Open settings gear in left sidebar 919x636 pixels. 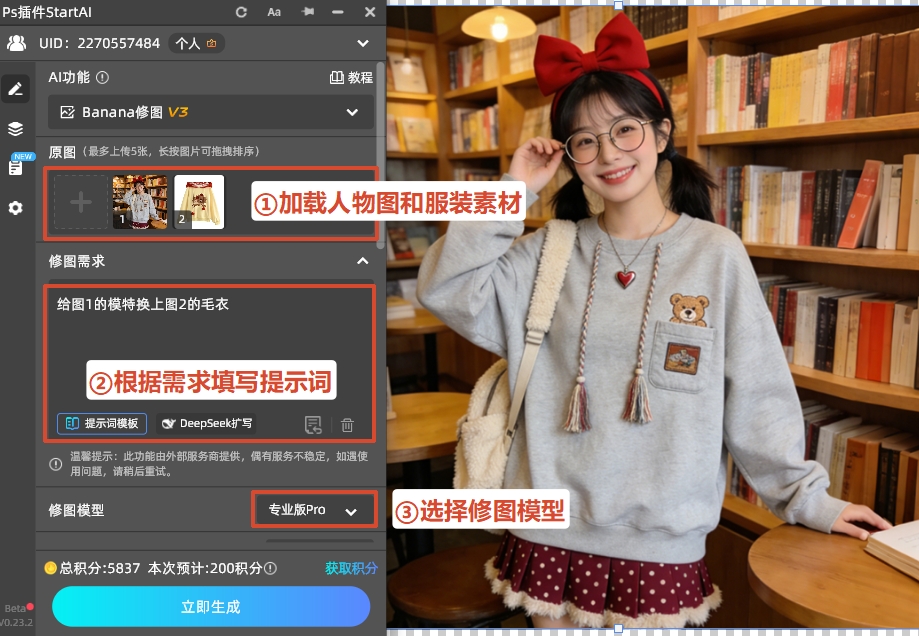coord(15,208)
